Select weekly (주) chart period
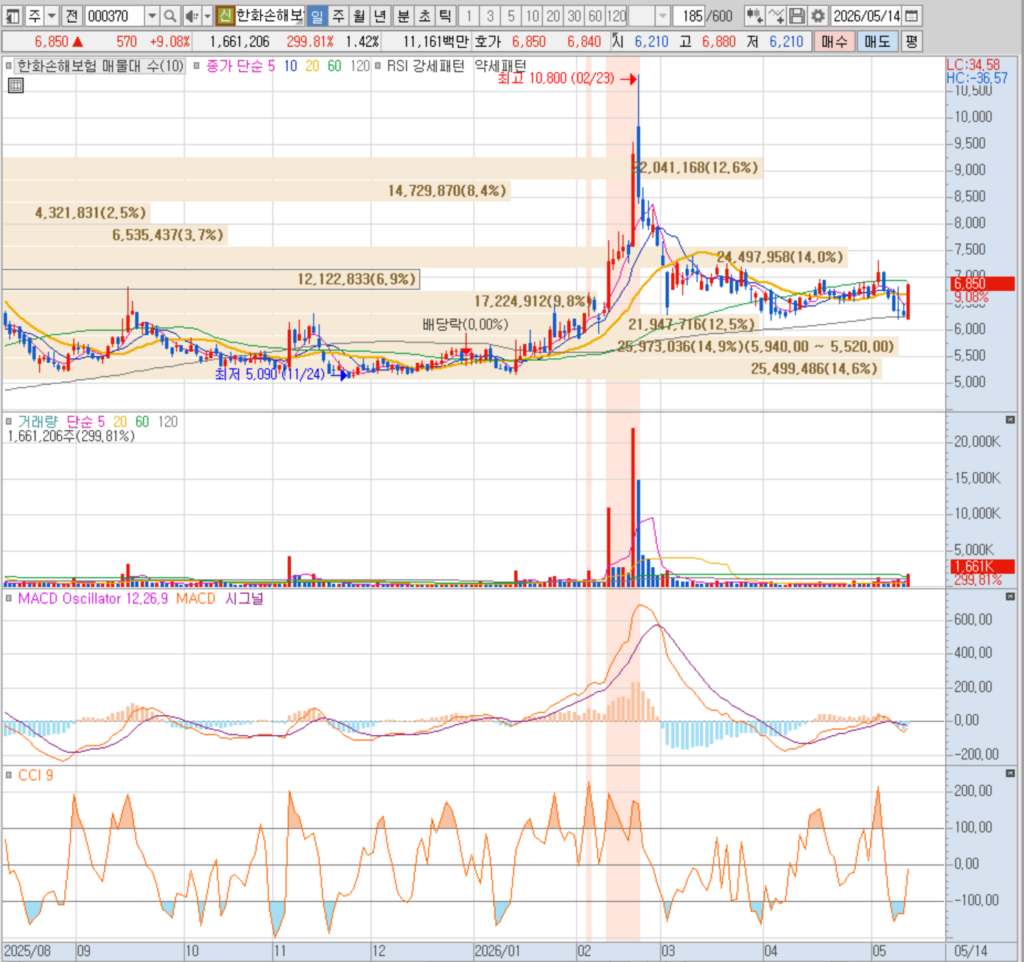This screenshot has width=1024, height=962. click(x=338, y=16)
